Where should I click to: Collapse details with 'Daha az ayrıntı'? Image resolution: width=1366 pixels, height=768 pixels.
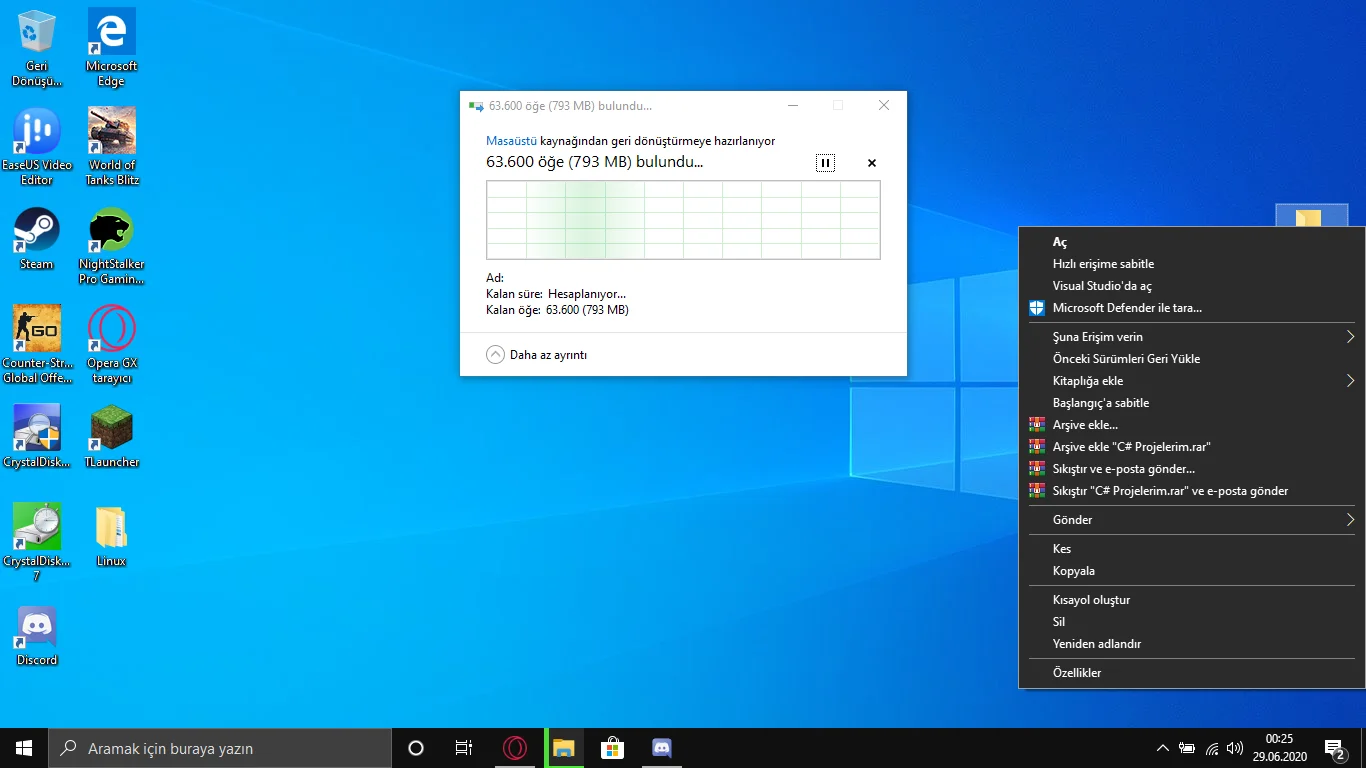click(536, 355)
